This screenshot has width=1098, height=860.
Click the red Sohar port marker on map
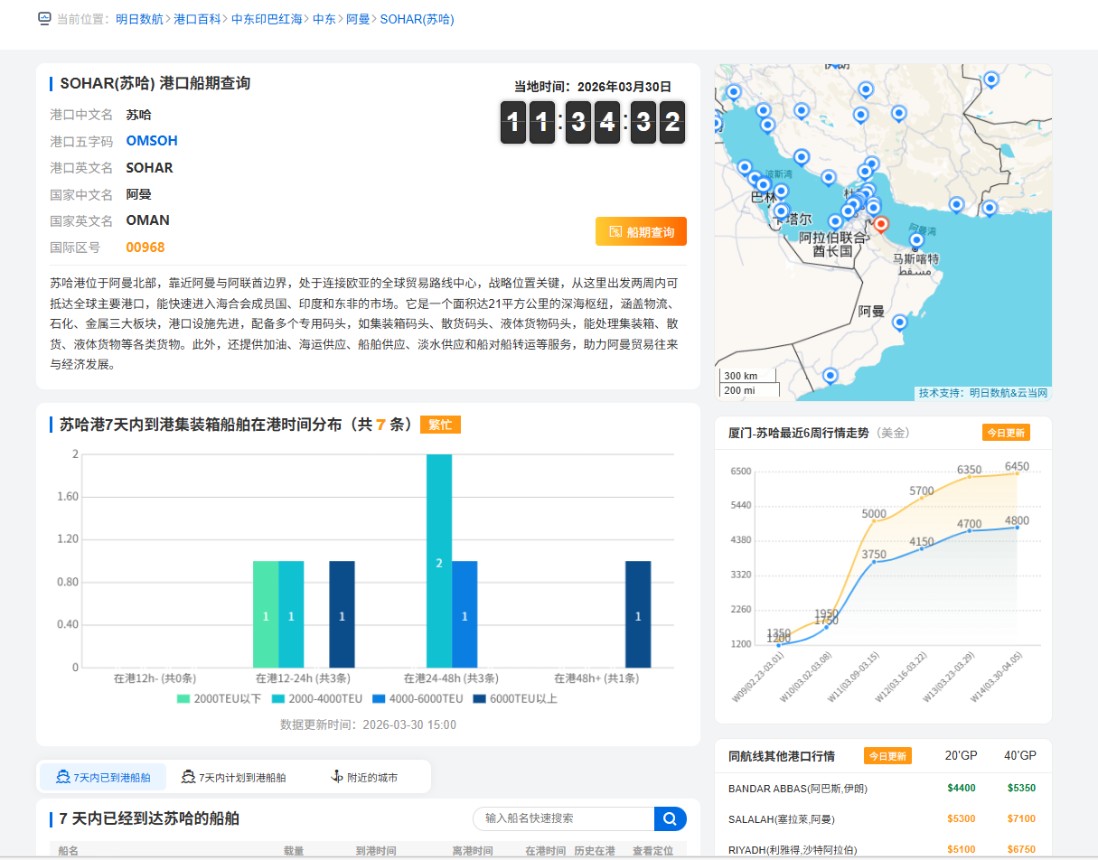pyautogui.click(x=880, y=224)
